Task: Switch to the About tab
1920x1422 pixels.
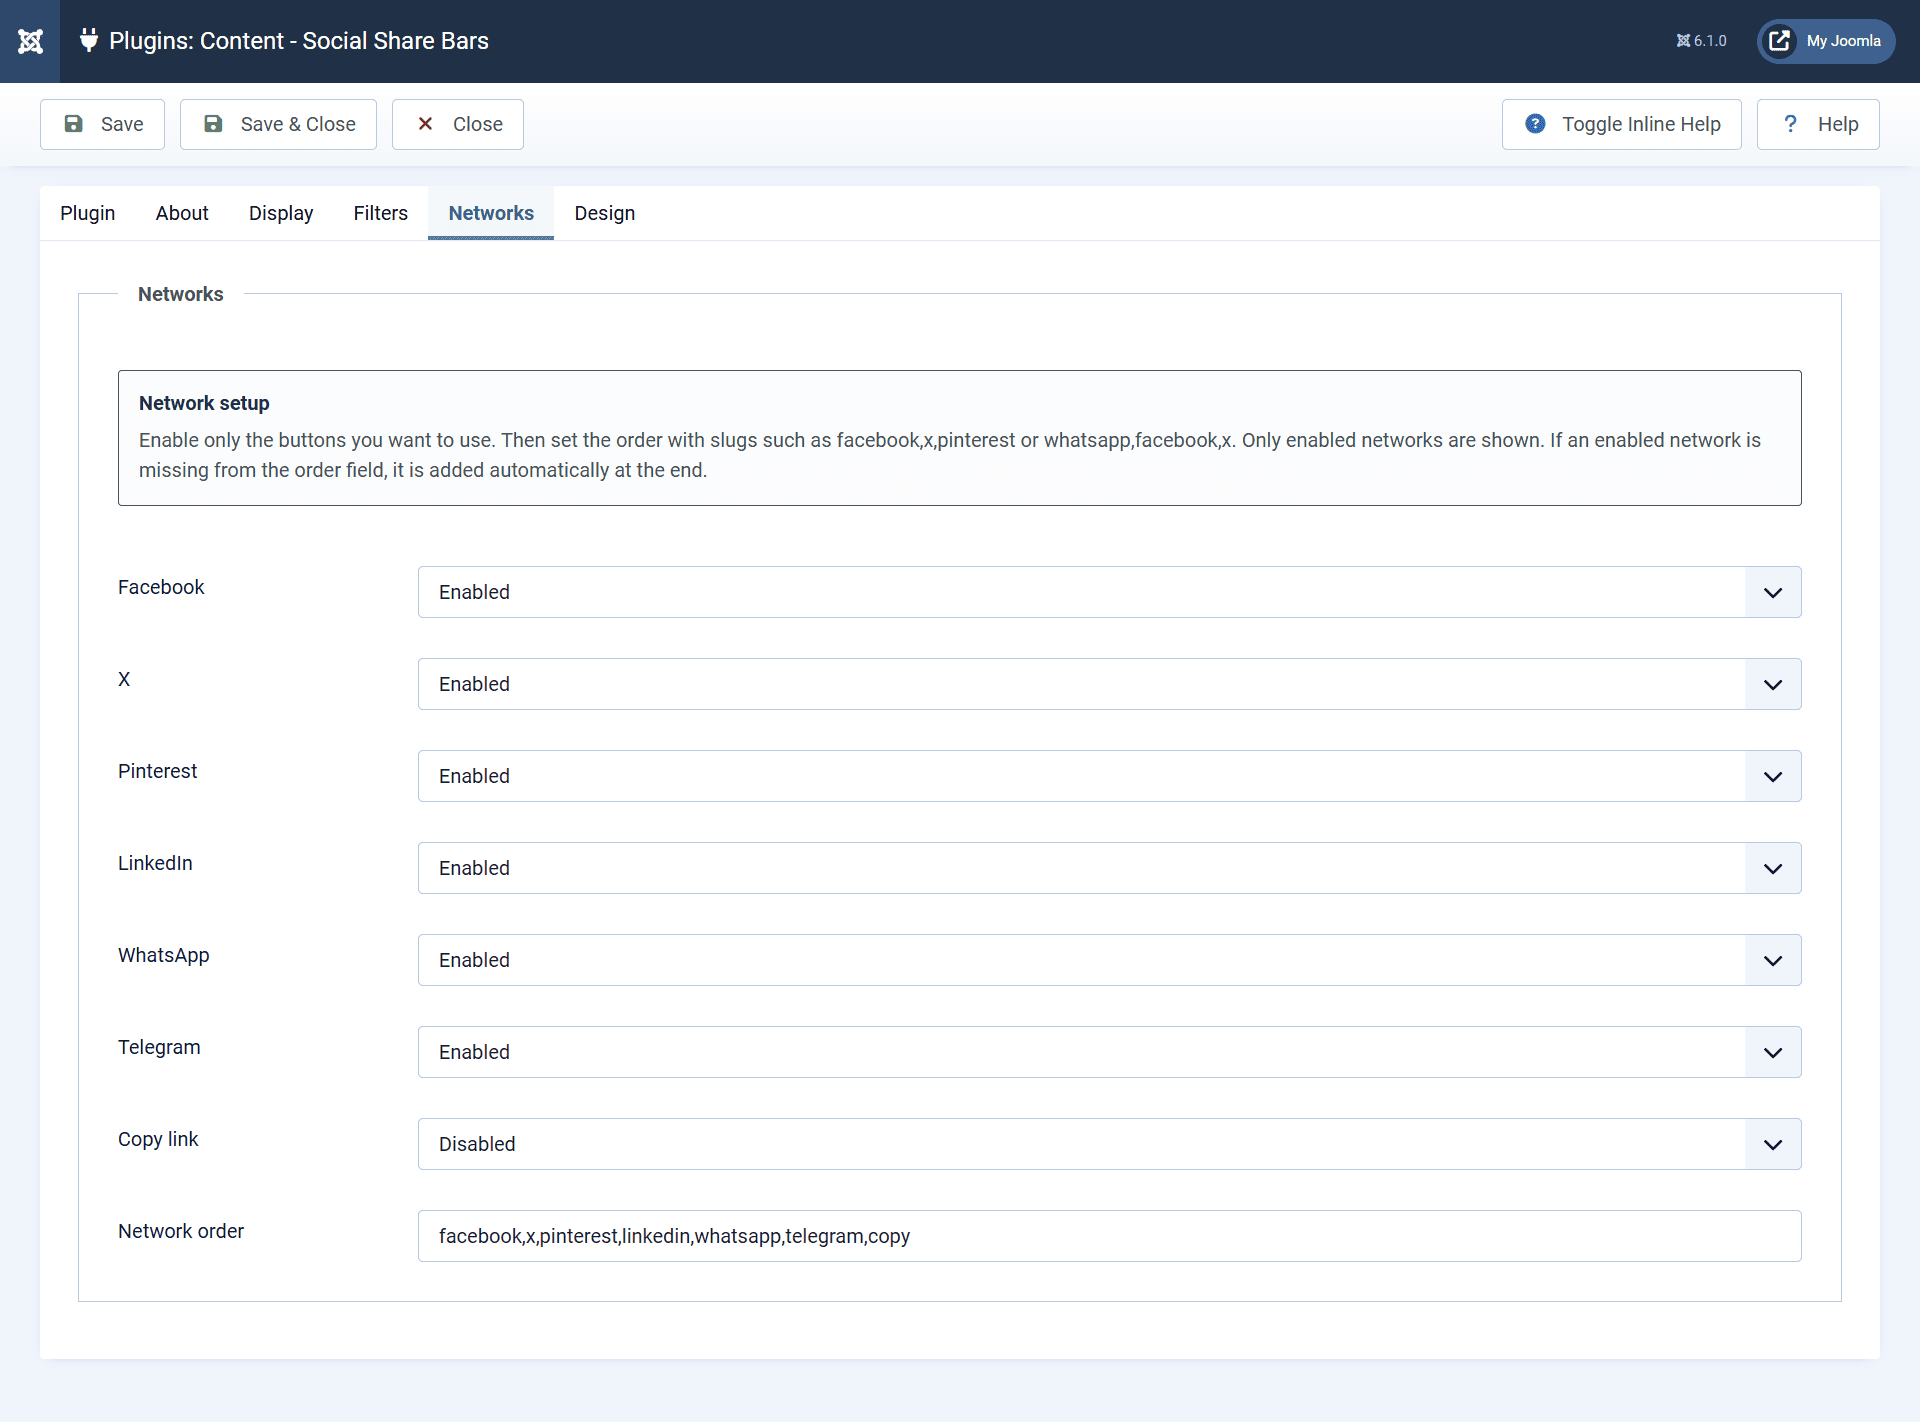Action: click(181, 213)
